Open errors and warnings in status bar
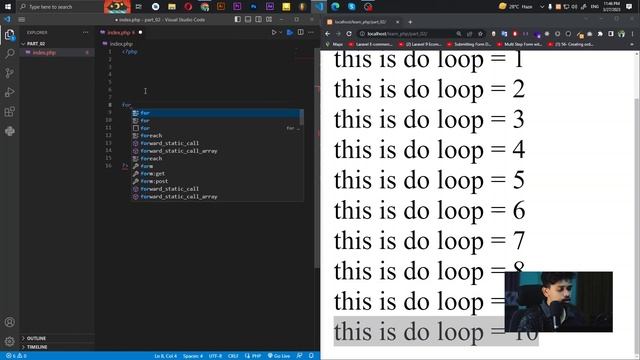The image size is (640, 360). 16,356
